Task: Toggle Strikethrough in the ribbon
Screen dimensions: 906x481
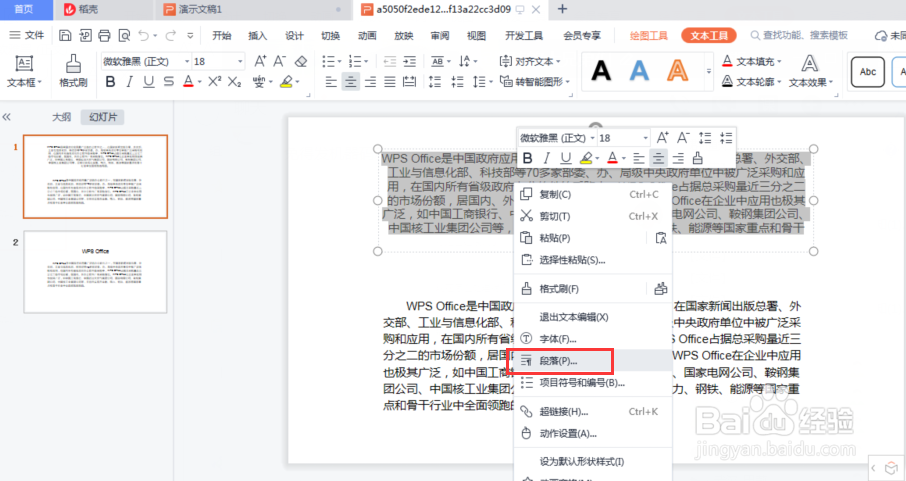Action: pos(168,82)
